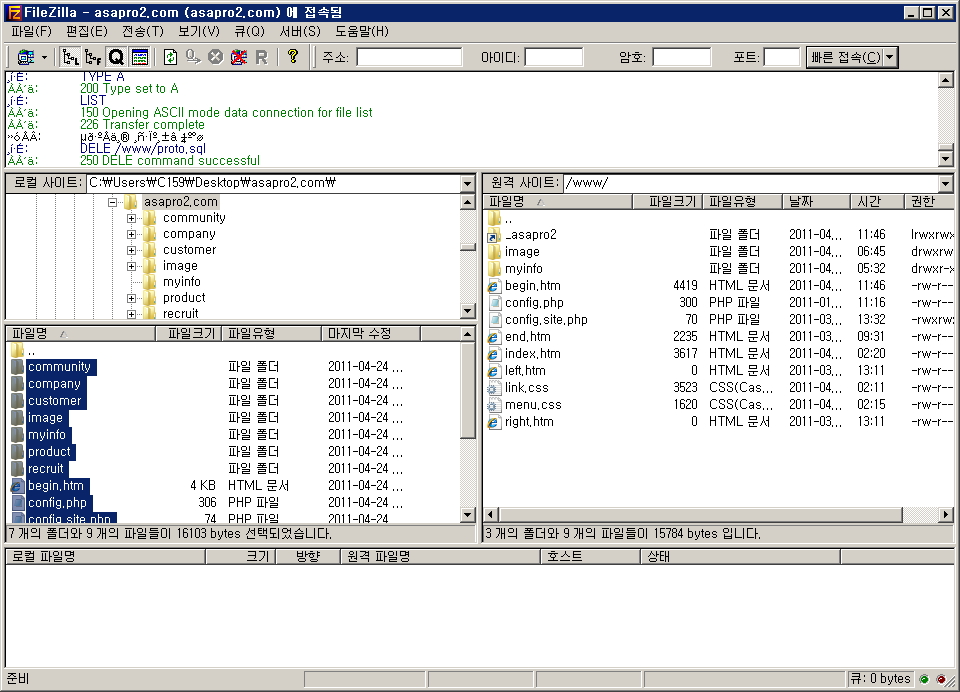The width and height of the screenshot is (960, 692).
Task: Click the message log scrollbar down arrow
Action: pos(946,158)
